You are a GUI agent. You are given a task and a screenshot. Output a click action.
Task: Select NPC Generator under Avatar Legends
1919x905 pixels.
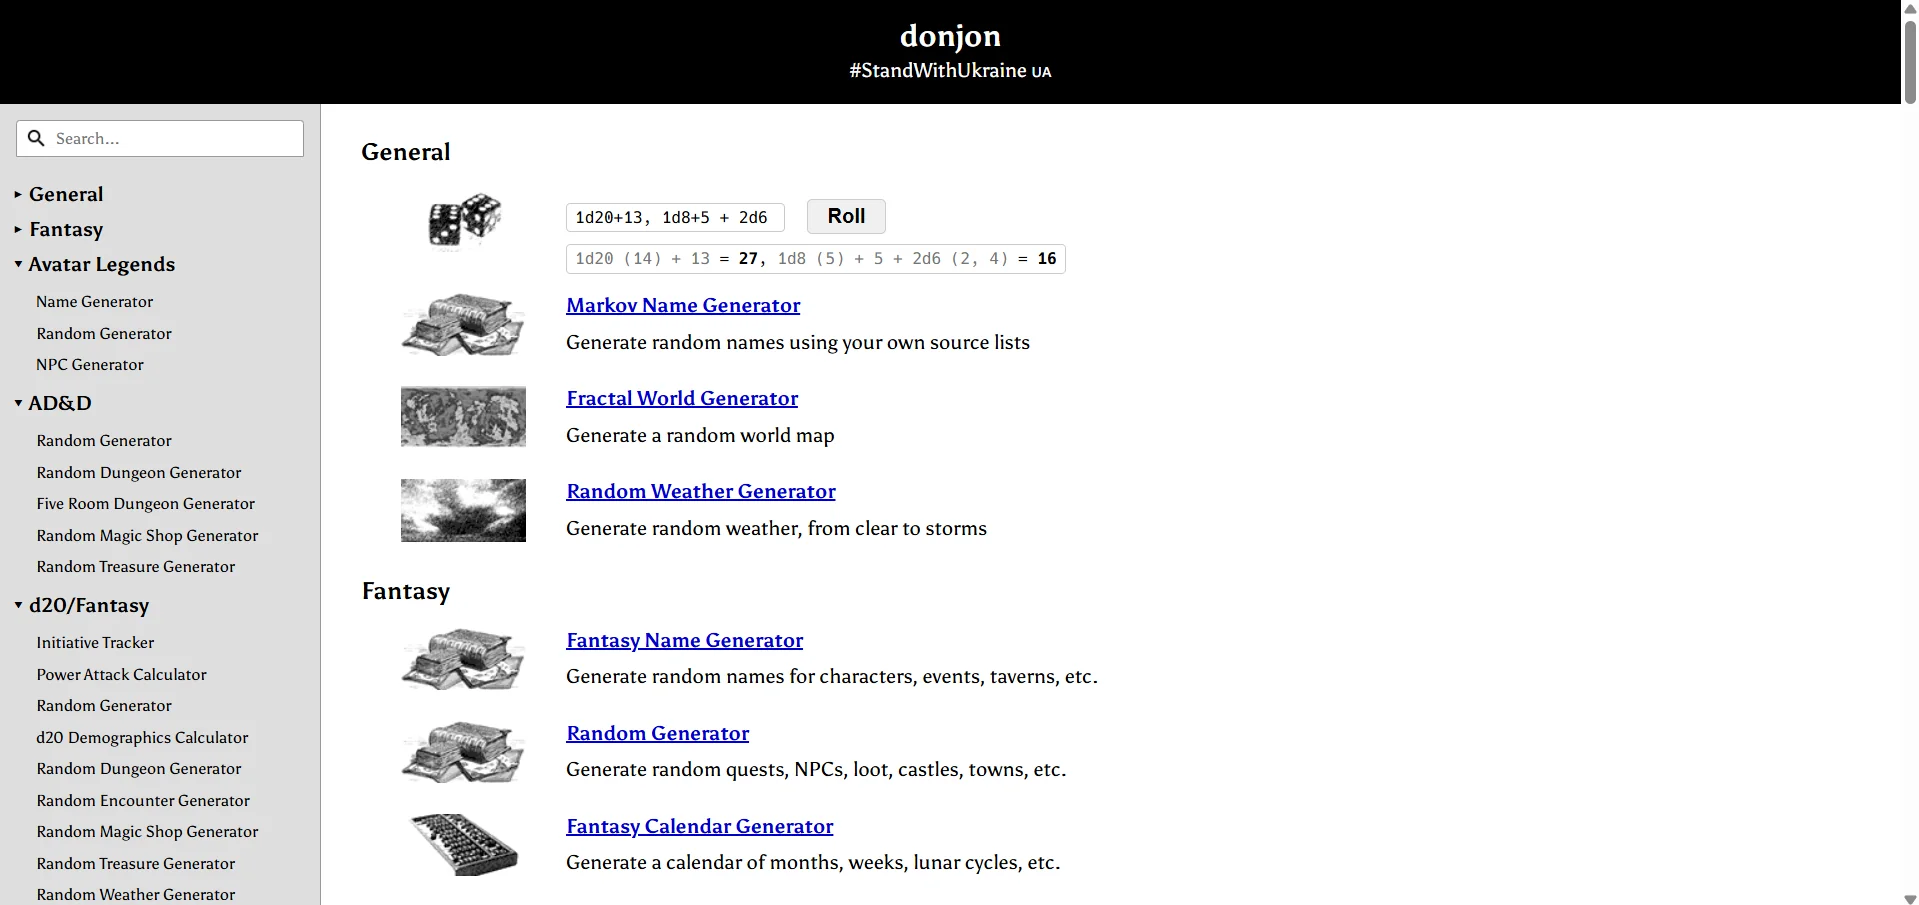click(x=90, y=364)
